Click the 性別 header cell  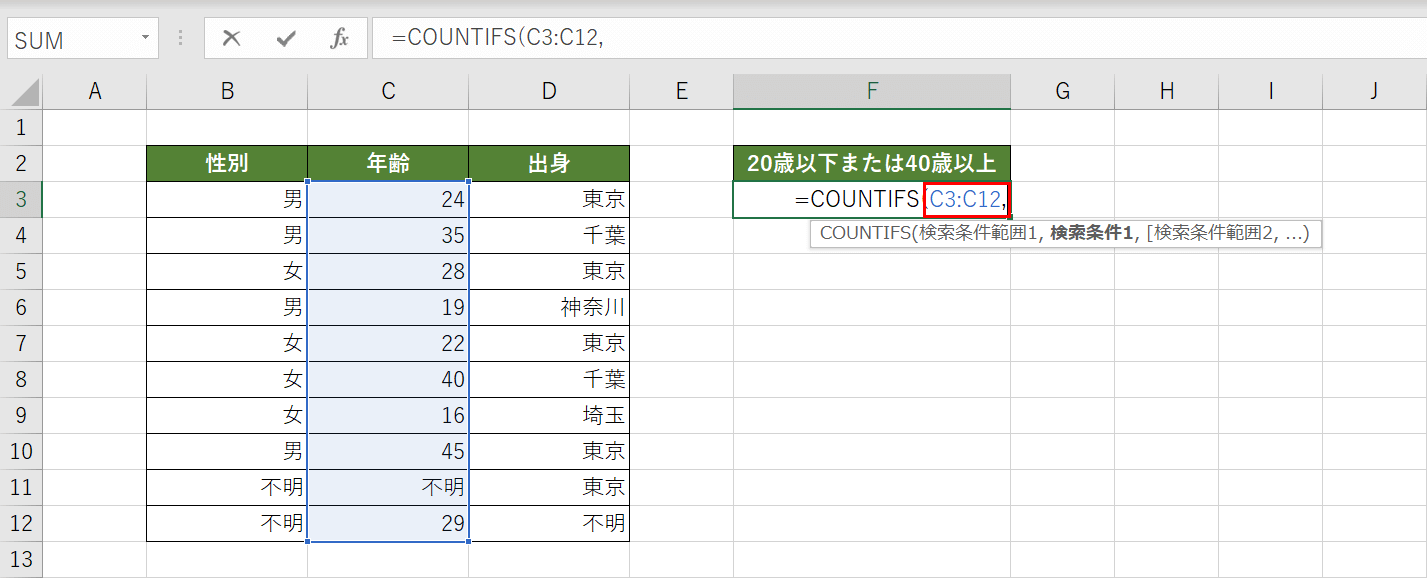tap(226, 163)
